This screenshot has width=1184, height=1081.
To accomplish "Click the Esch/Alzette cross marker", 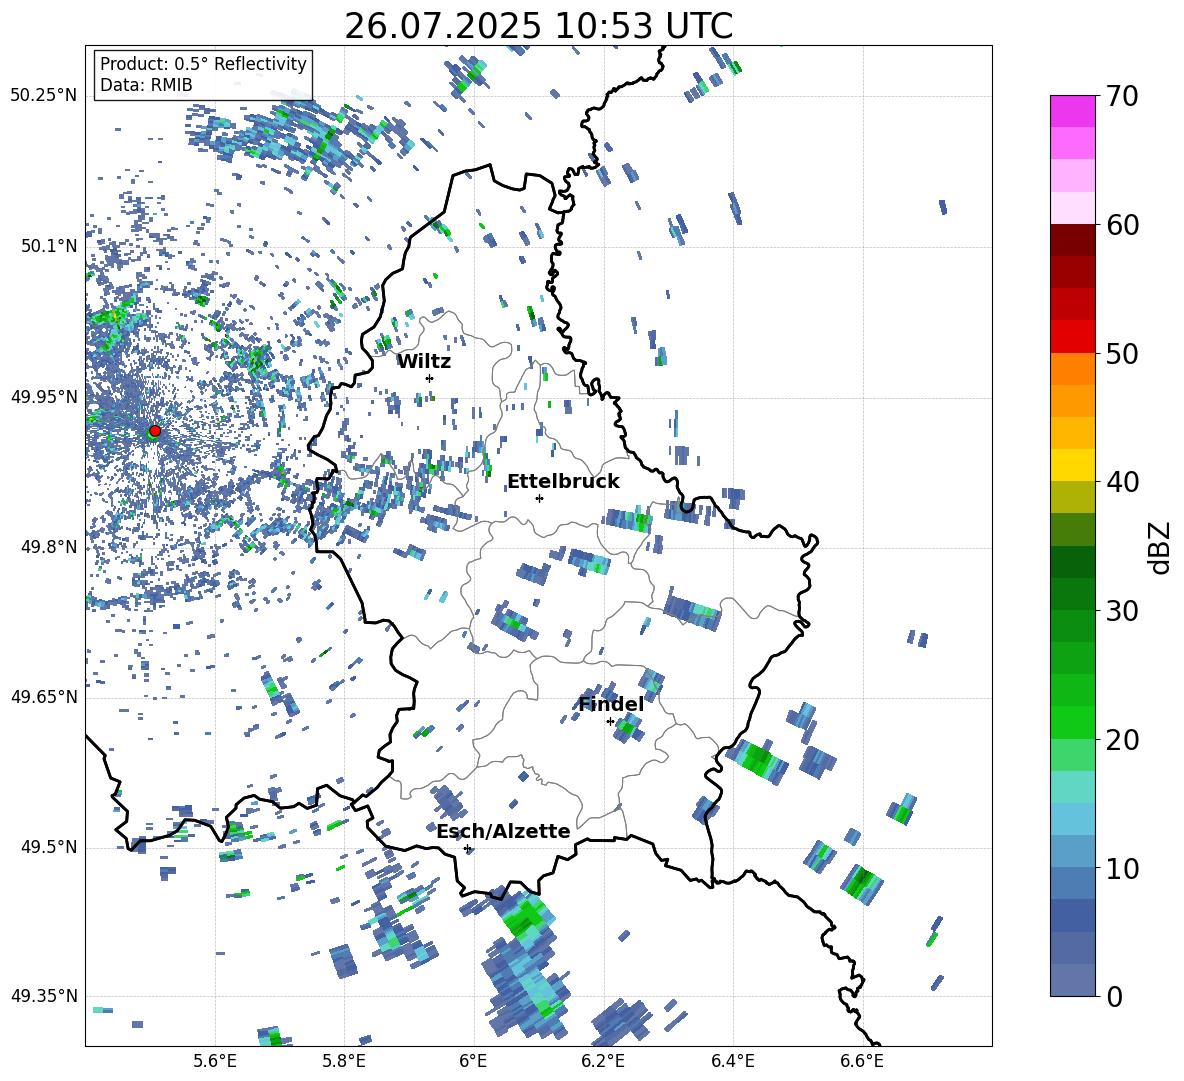I will tap(467, 848).
